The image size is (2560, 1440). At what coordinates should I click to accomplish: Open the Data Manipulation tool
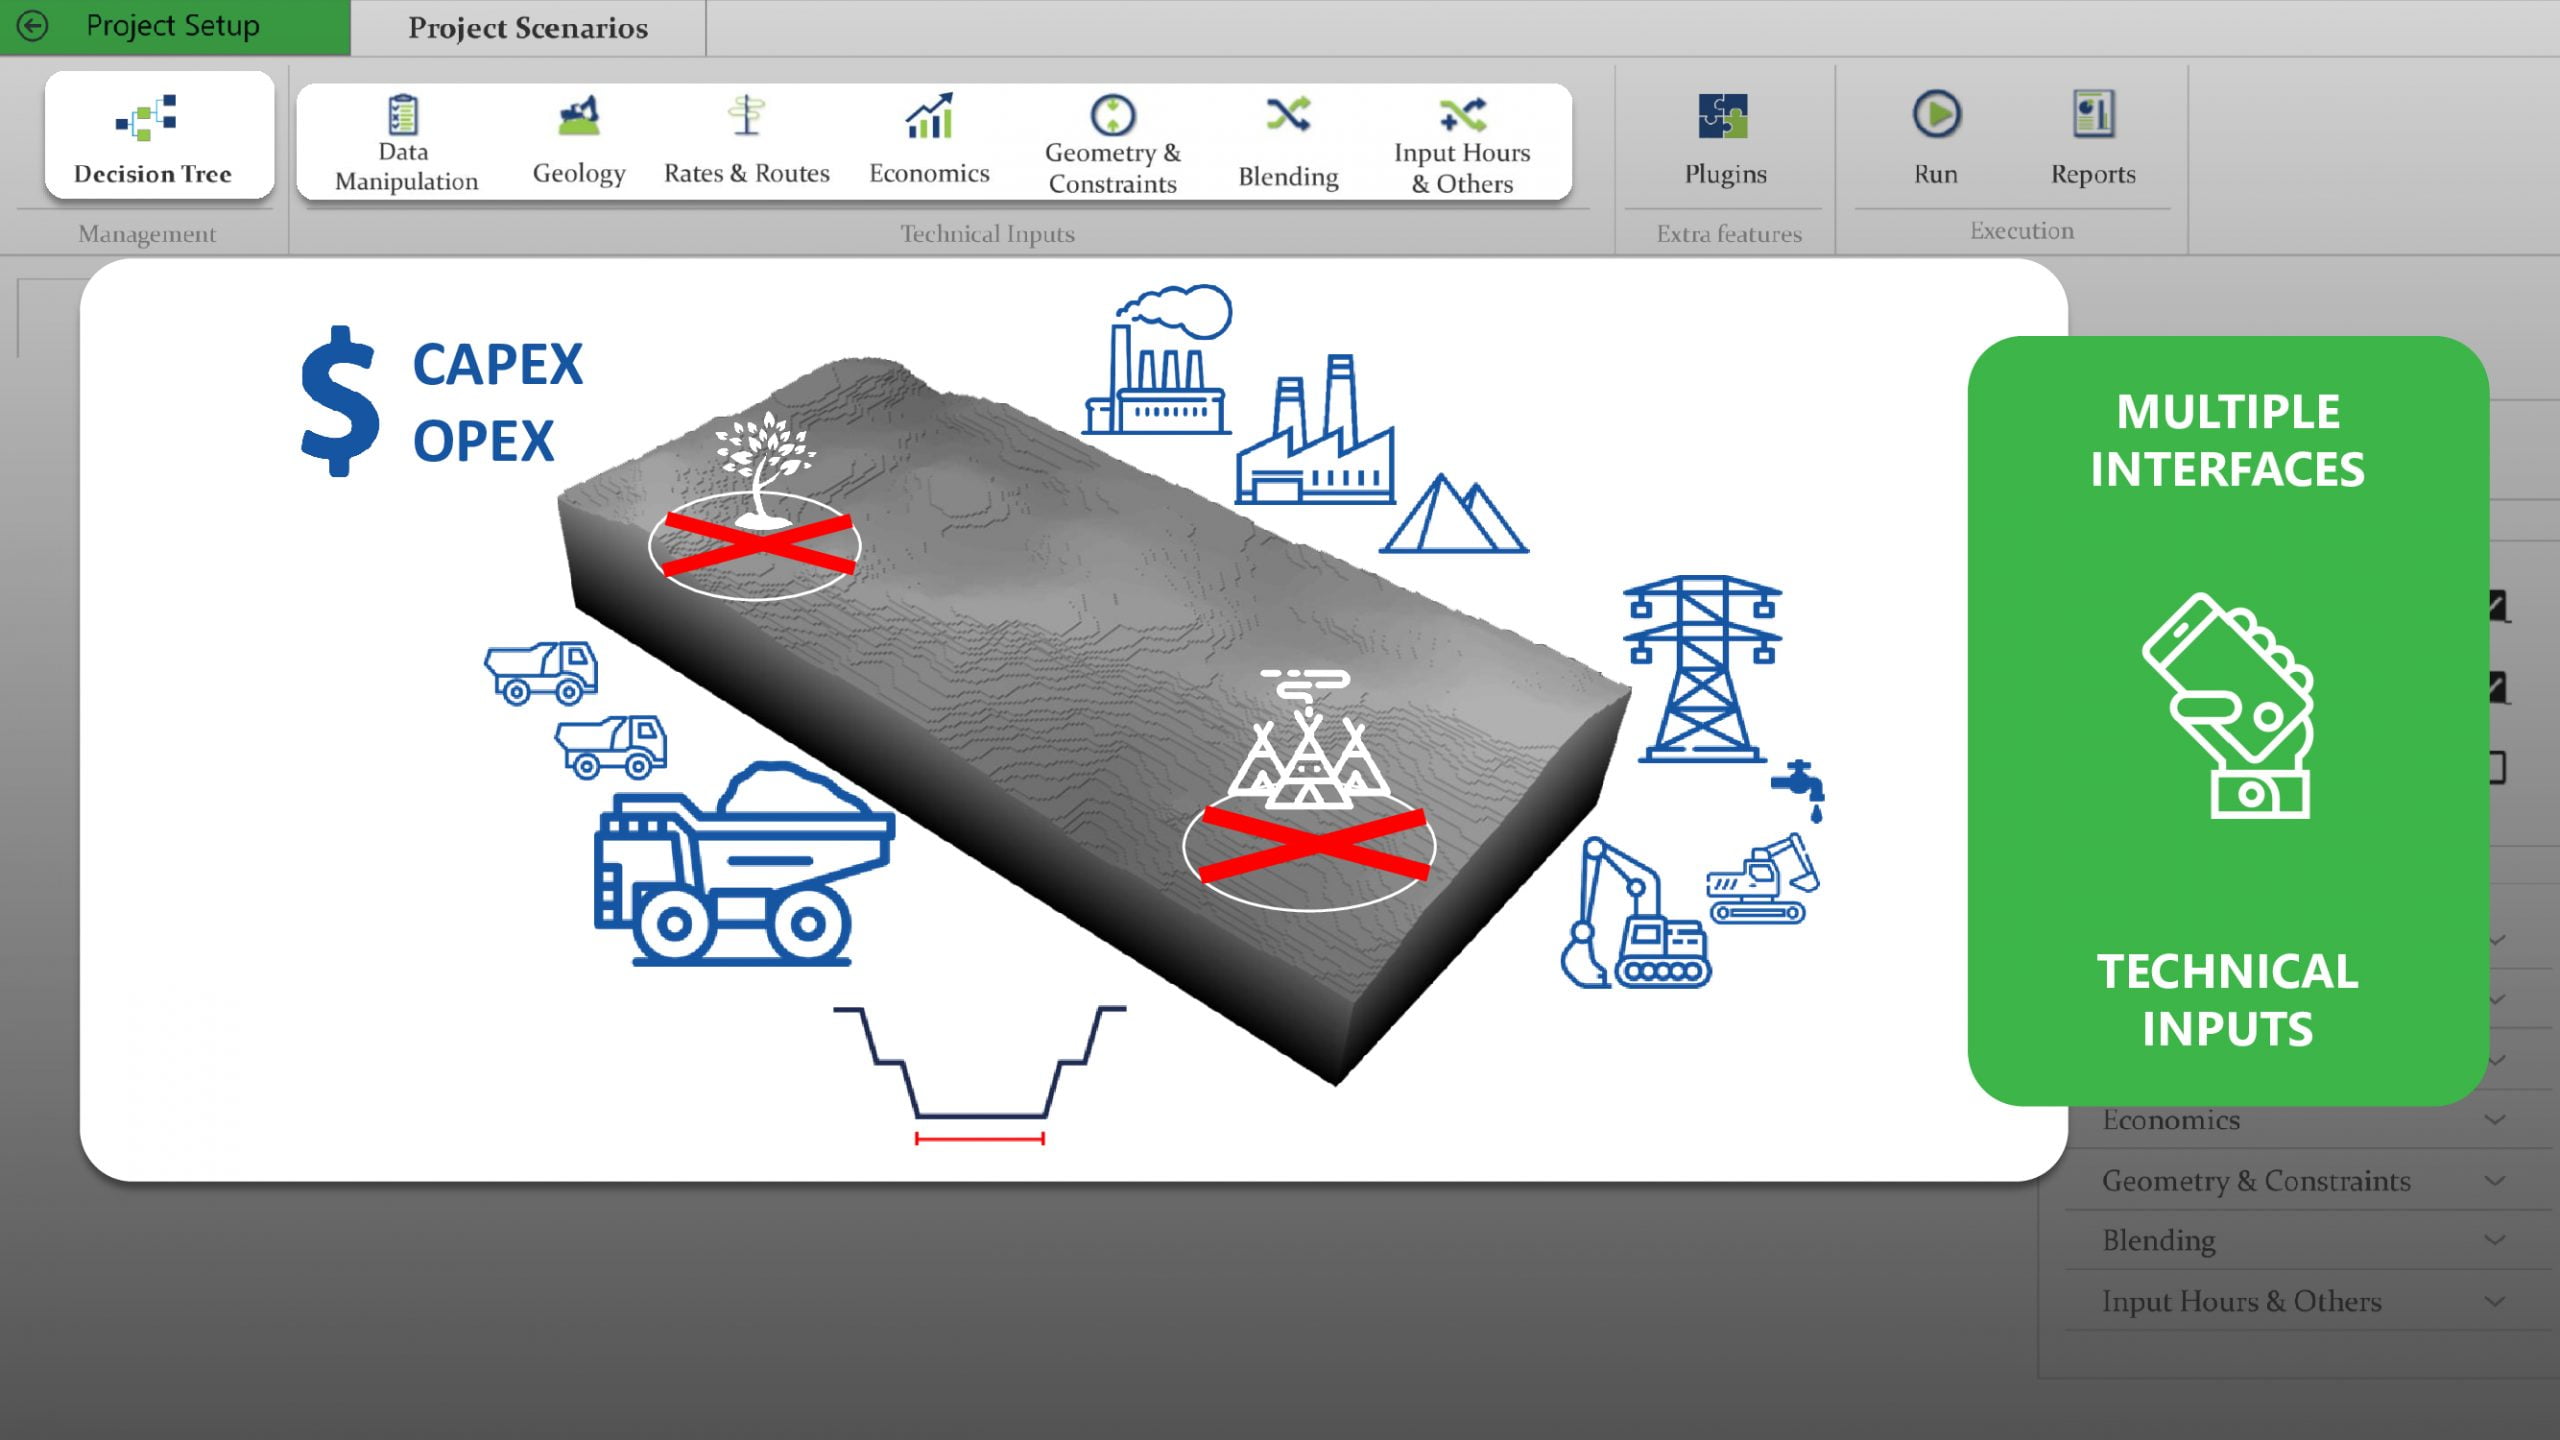coord(403,116)
